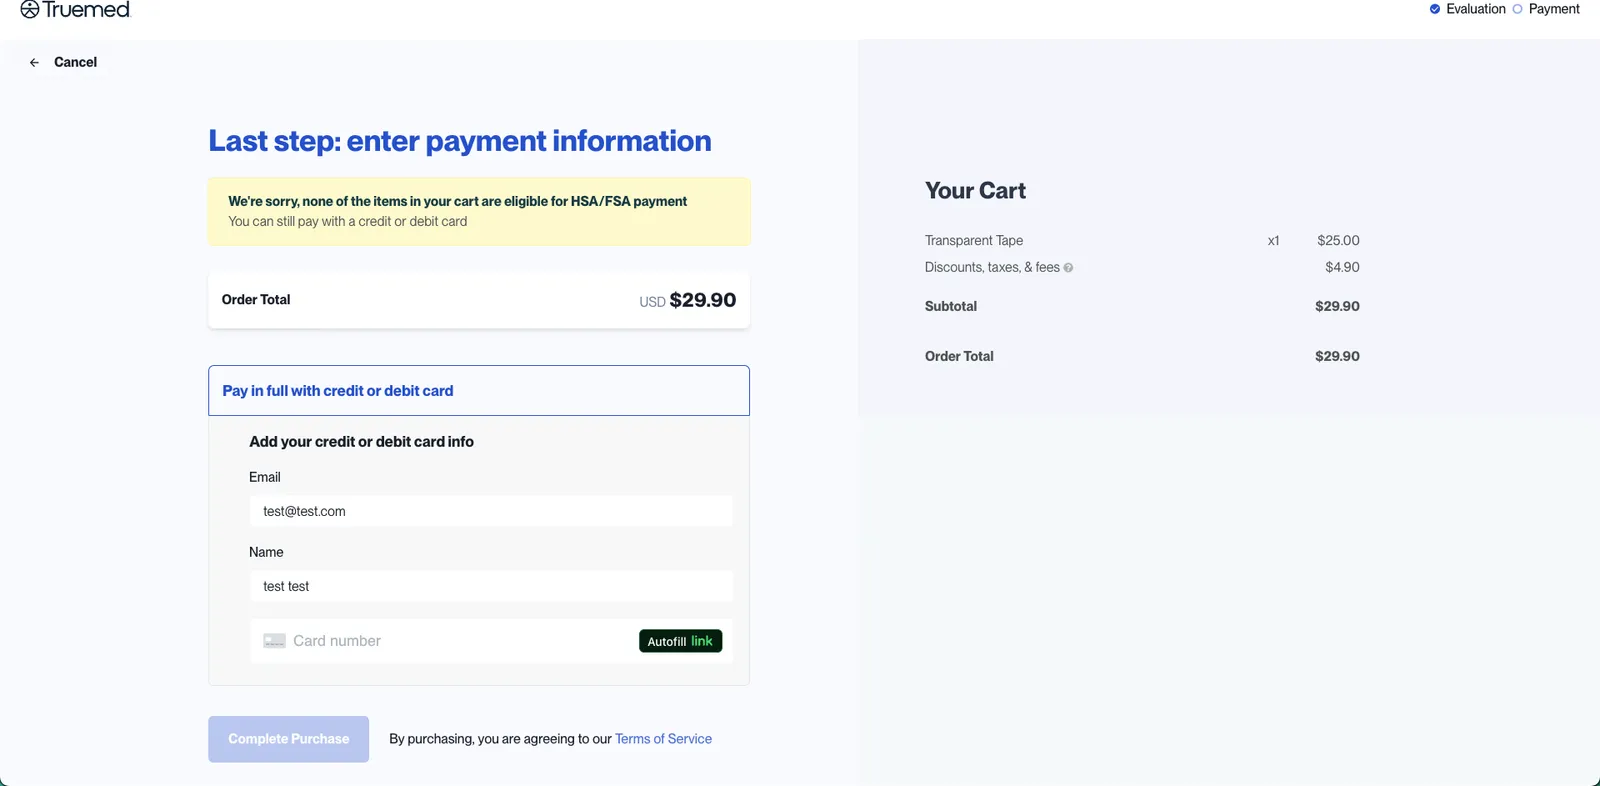This screenshot has height=786, width=1600.
Task: Click the Transparent Tape cart item
Action: pyautogui.click(x=974, y=241)
